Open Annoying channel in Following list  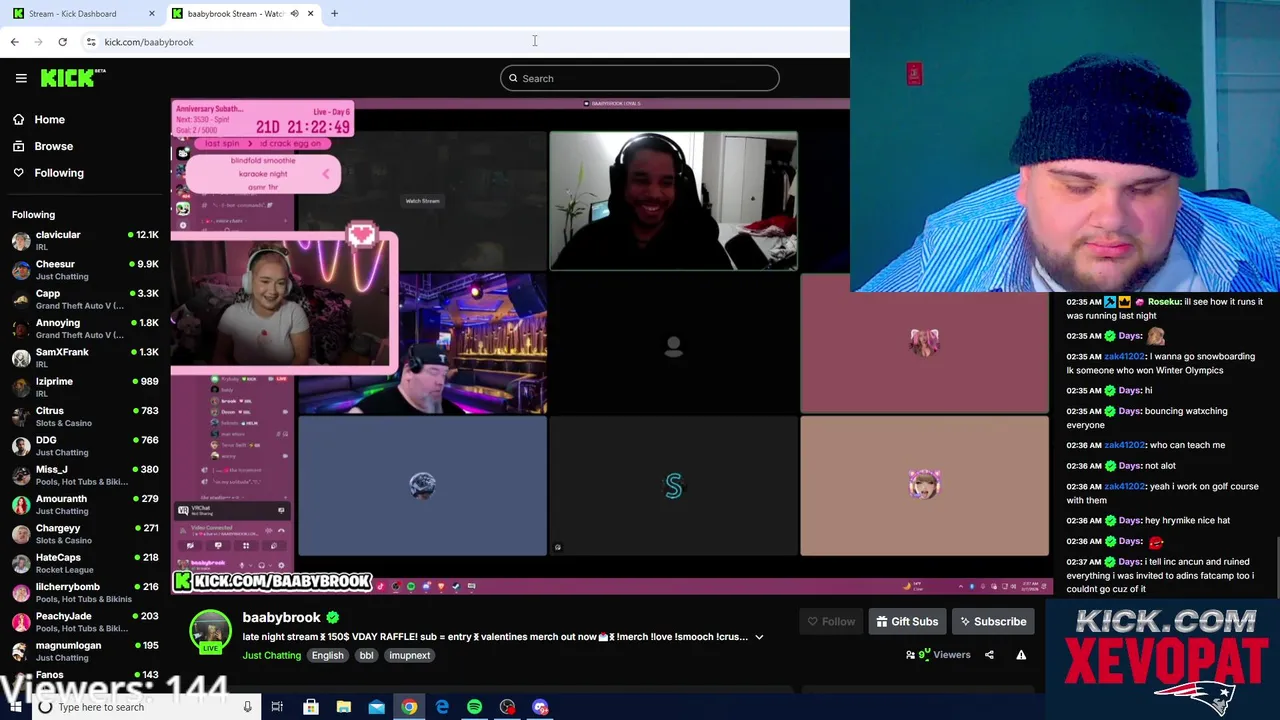[x=85, y=328]
